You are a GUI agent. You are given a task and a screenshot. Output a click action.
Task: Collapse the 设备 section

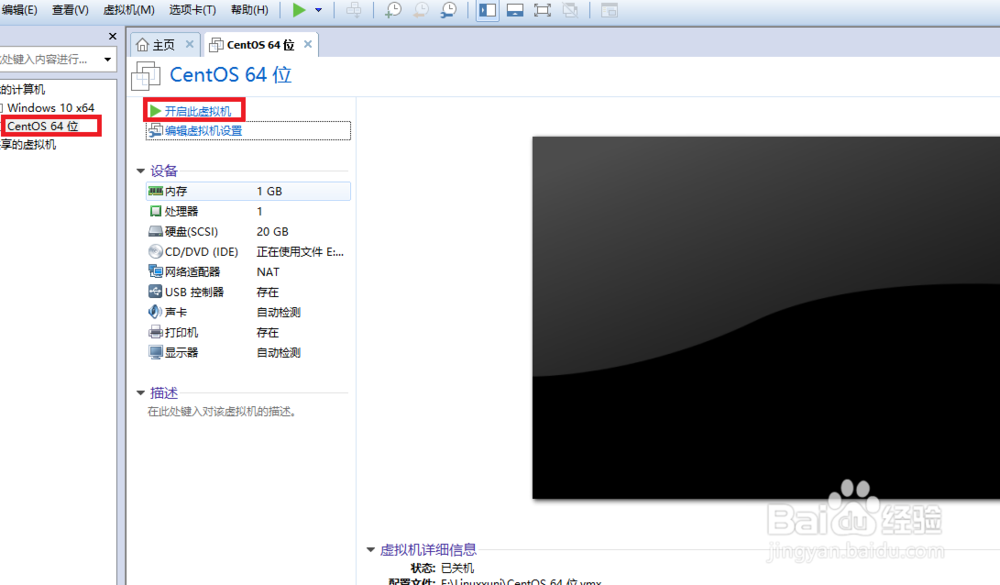pos(141,171)
